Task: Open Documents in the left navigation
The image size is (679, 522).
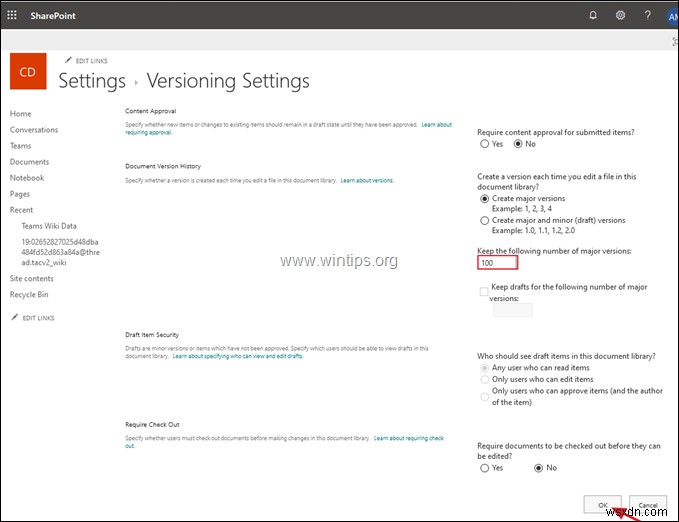Action: tap(29, 162)
